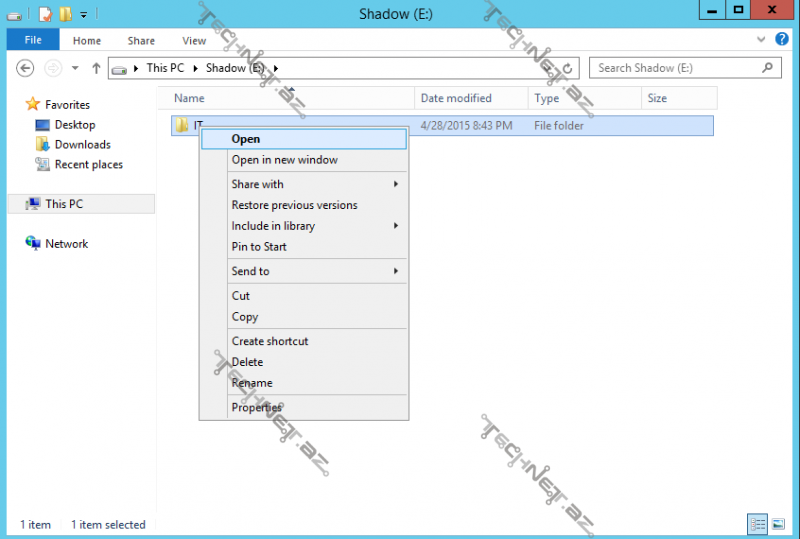The image size is (800, 539).
Task: Switch to Details view icon in status bar
Action: (x=757, y=524)
